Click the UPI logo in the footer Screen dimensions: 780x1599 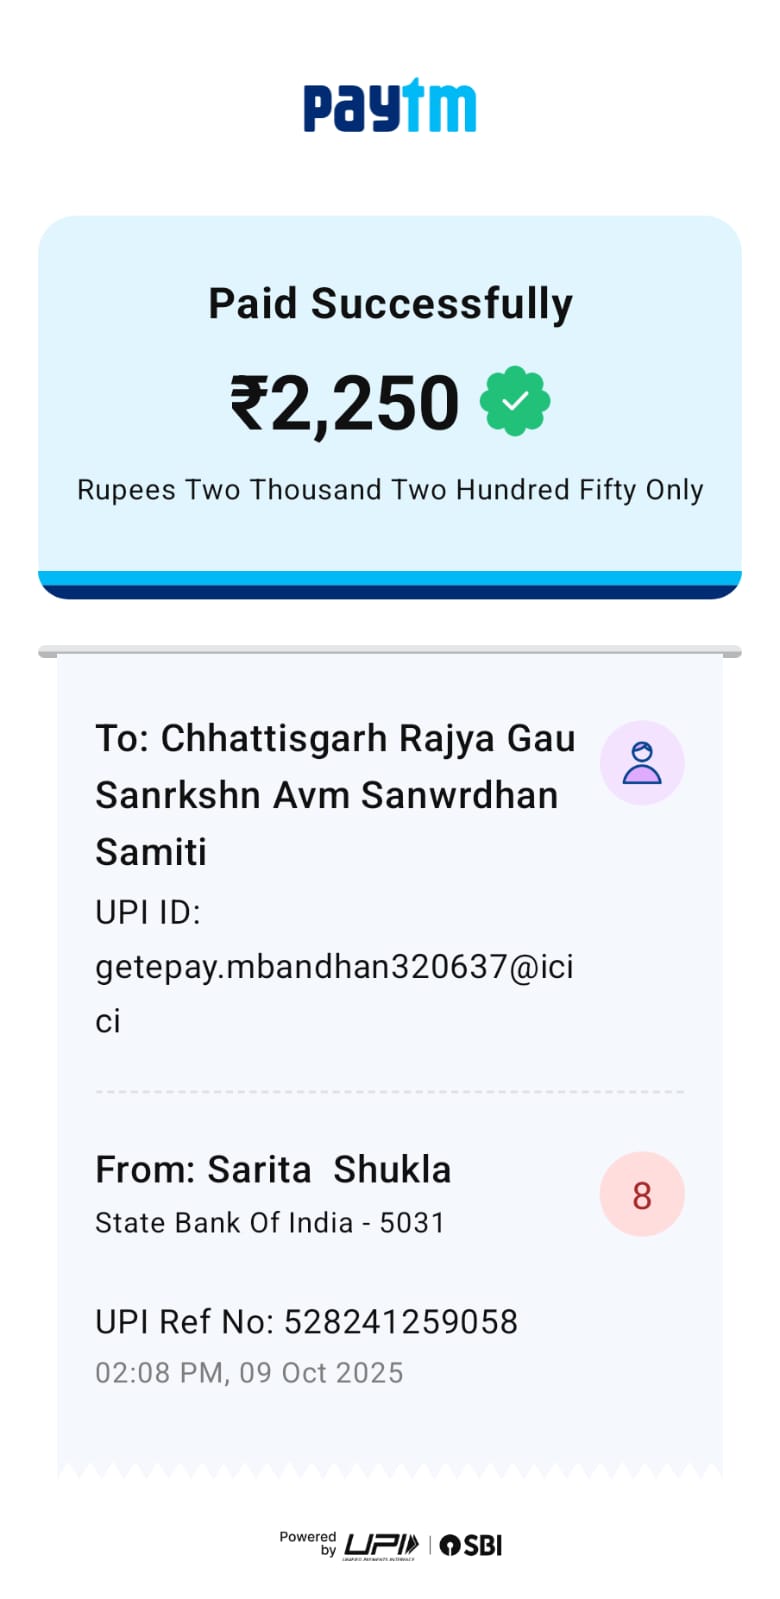click(381, 1545)
